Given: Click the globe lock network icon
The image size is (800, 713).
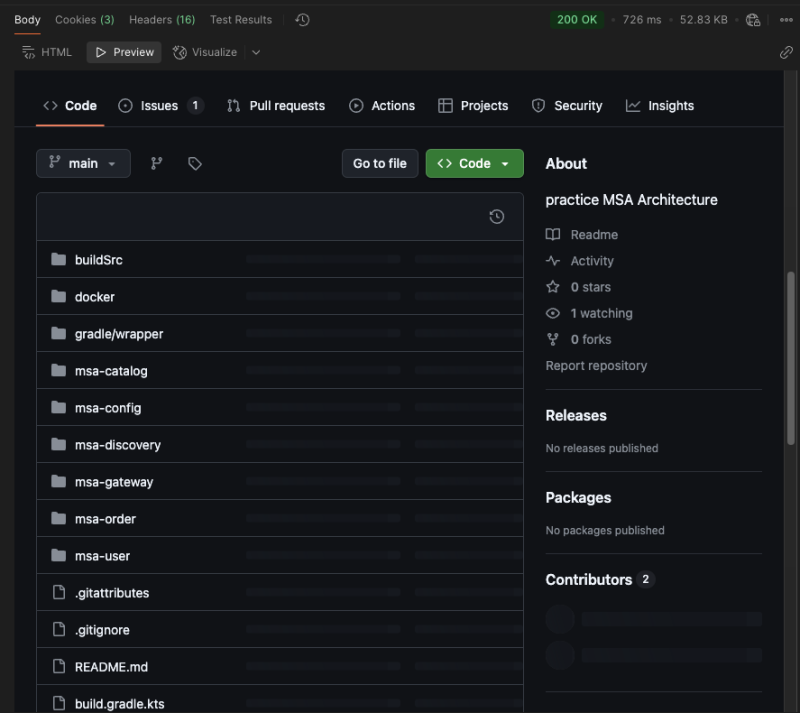Looking at the screenshot, I should pos(753,20).
